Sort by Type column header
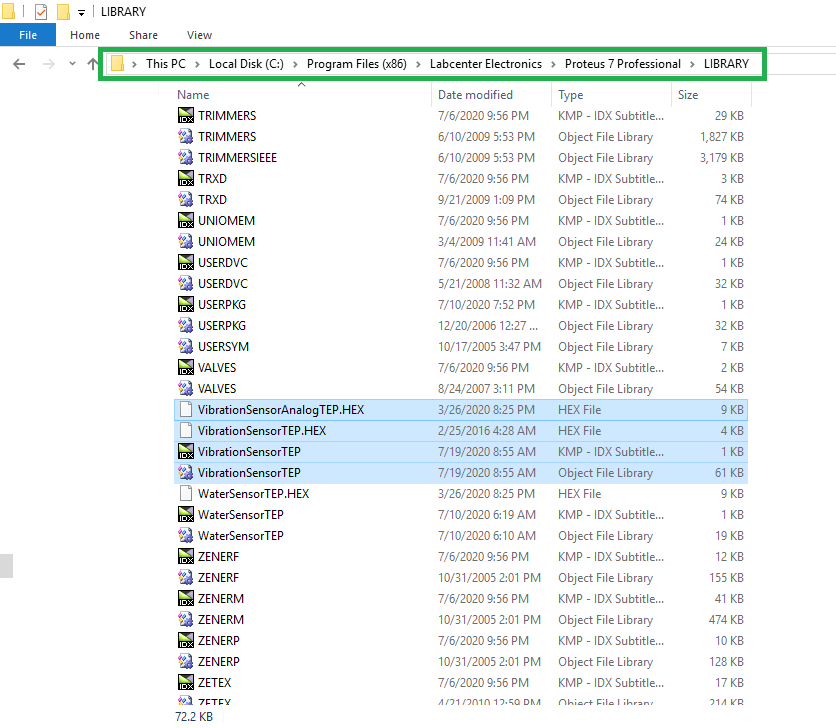This screenshot has width=836, height=728. tap(570, 95)
